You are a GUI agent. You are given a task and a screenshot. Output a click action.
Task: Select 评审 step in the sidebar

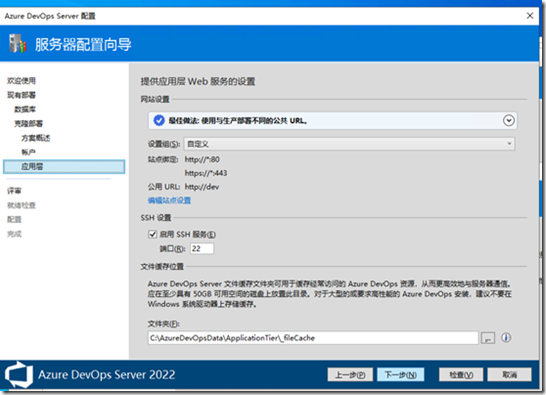pos(14,191)
